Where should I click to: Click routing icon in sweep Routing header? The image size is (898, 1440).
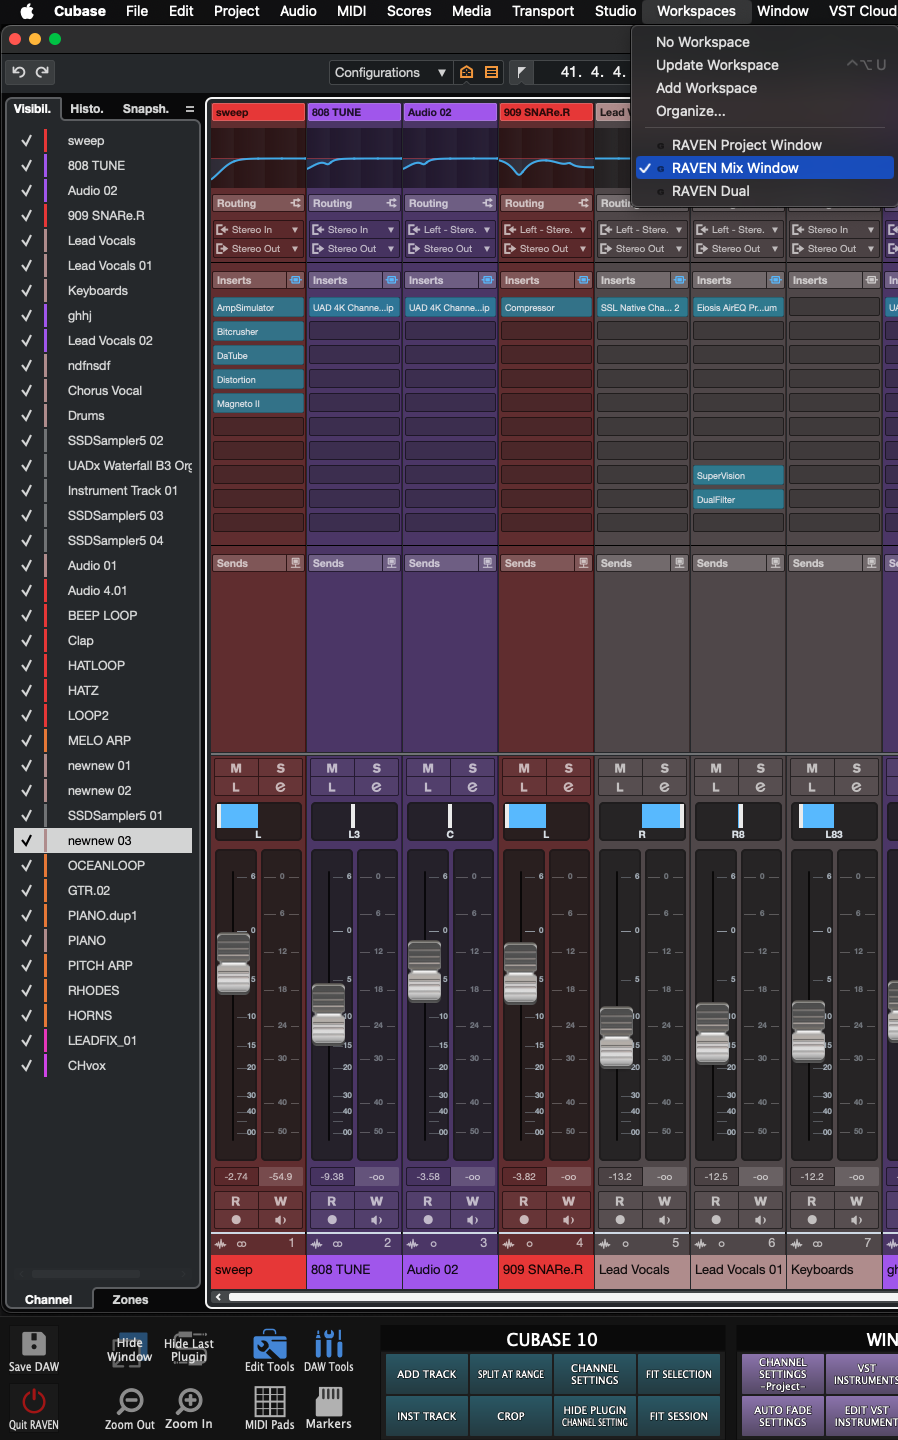click(295, 203)
